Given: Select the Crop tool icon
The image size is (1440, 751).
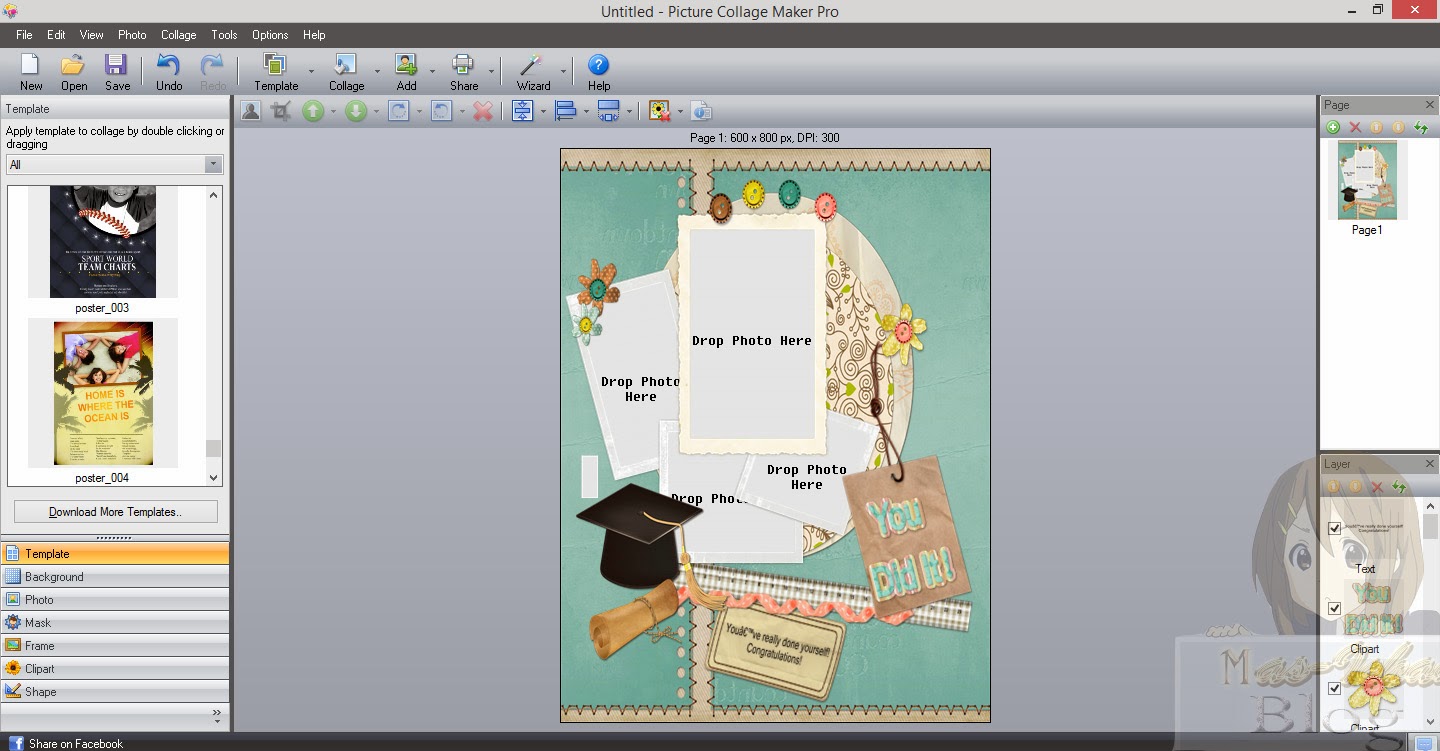Looking at the screenshot, I should [281, 111].
